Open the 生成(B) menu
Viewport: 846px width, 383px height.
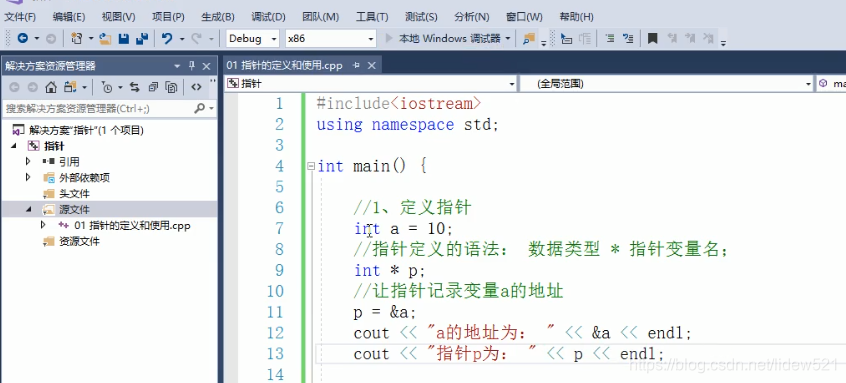(218, 17)
